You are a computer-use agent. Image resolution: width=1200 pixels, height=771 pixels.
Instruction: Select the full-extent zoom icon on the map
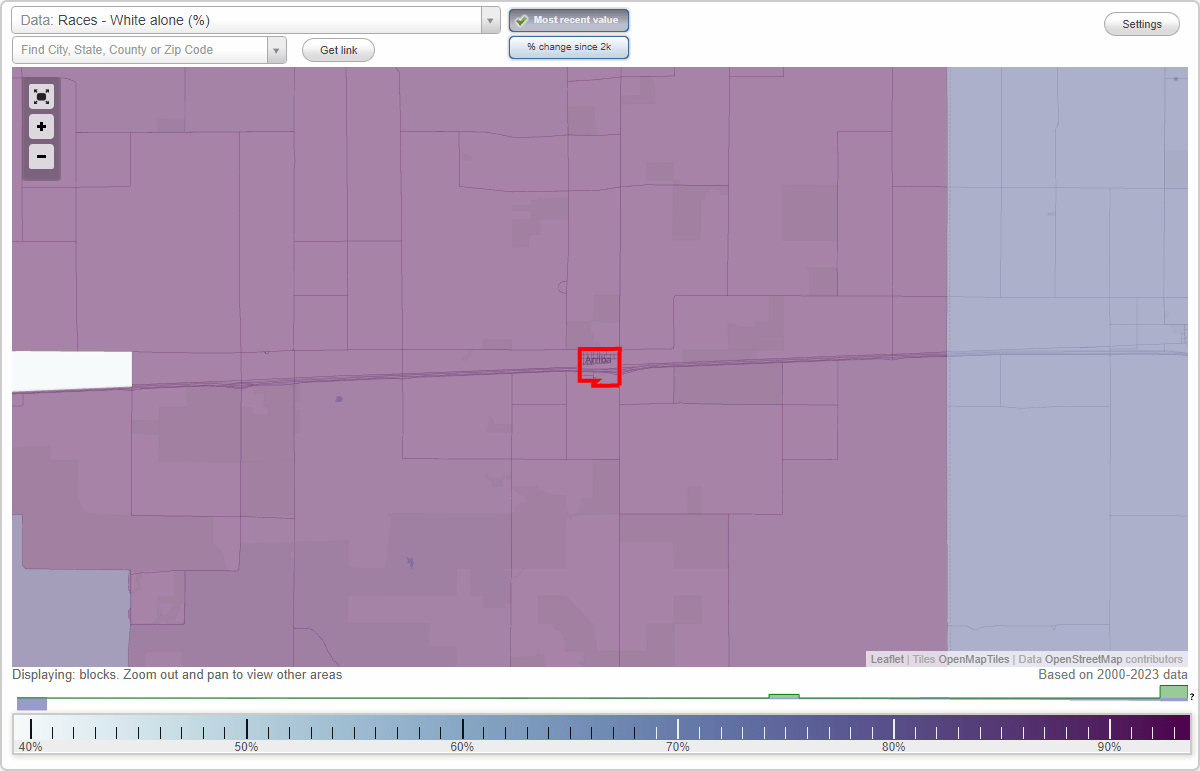[41, 96]
